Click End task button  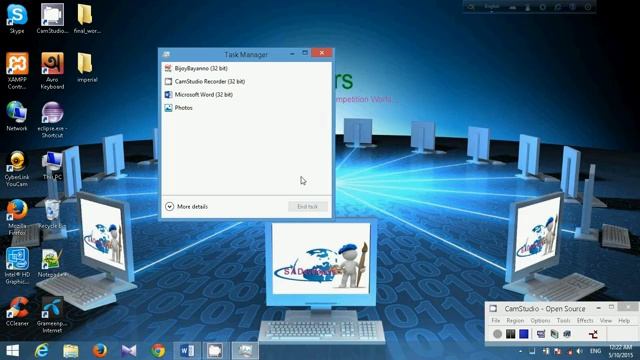(x=308, y=207)
